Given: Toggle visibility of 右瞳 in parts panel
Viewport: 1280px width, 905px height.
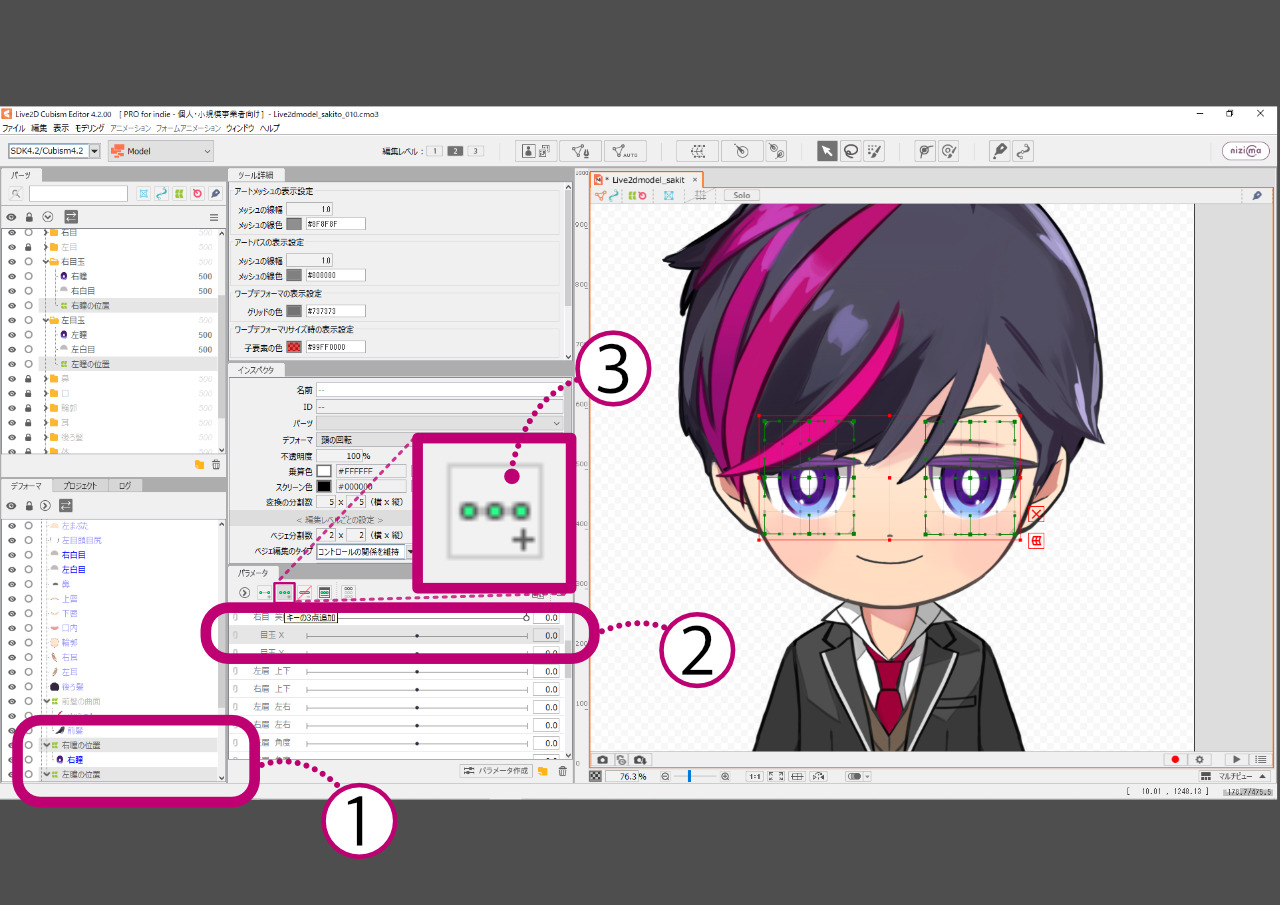Looking at the screenshot, I should pyautogui.click(x=12, y=276).
